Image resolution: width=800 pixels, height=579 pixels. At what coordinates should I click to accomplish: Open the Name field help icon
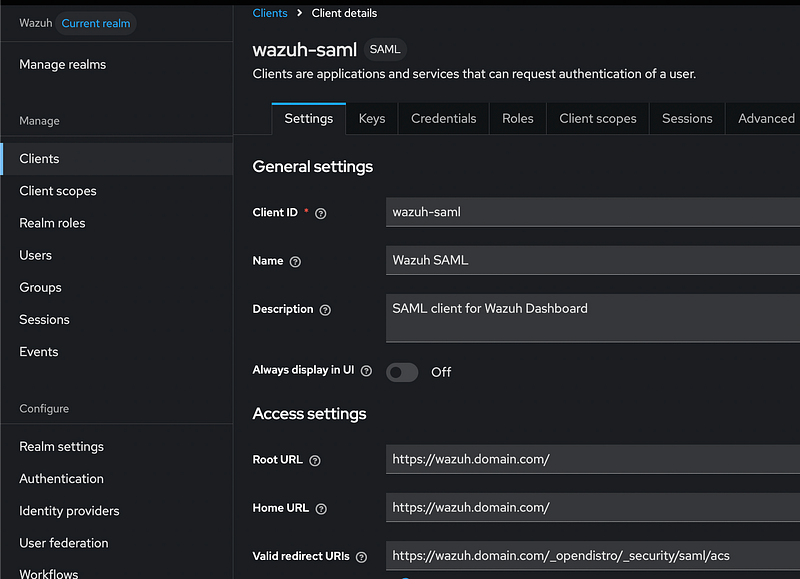(x=295, y=262)
